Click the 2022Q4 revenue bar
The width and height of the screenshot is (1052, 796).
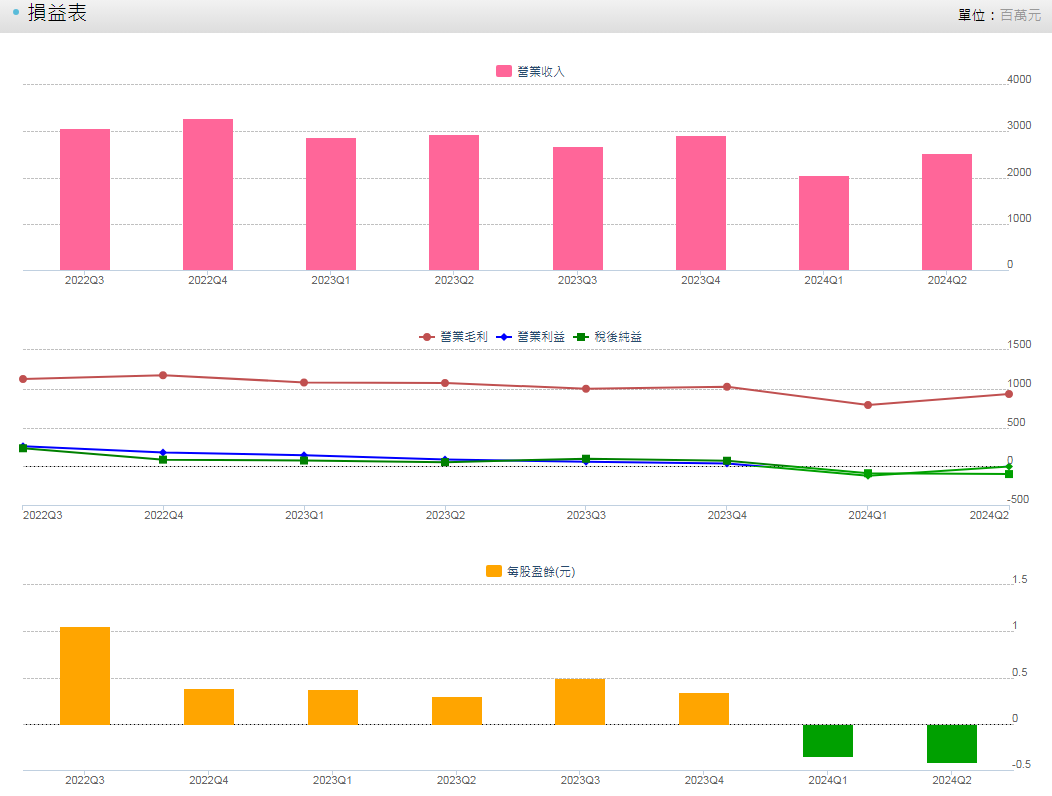[208, 195]
